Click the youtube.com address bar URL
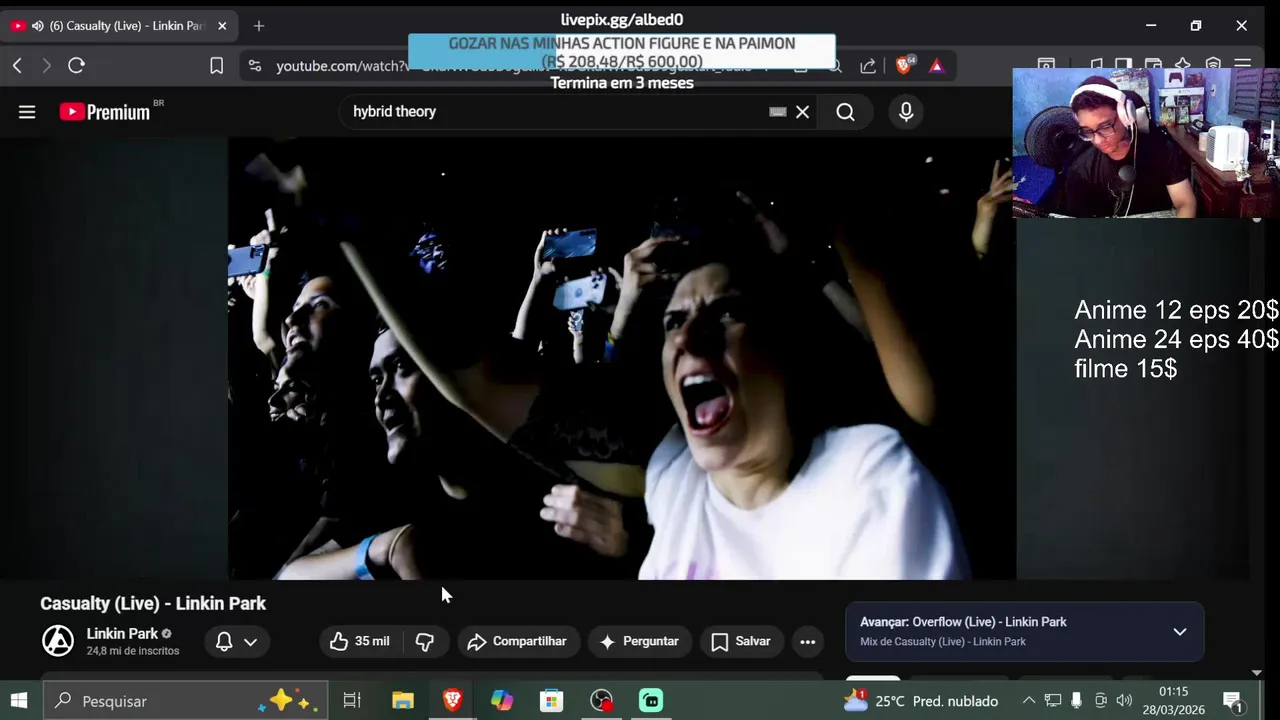Image resolution: width=1280 pixels, height=720 pixels. click(342, 66)
